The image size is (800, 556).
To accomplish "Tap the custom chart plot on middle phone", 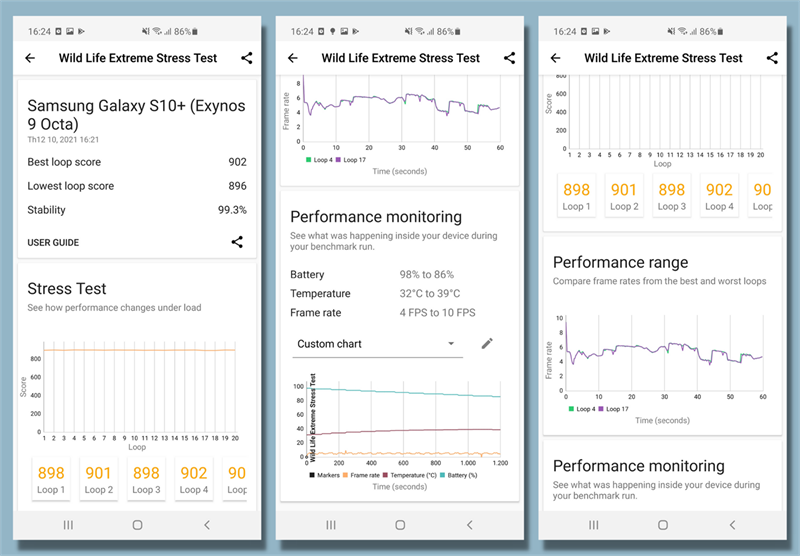I will (x=403, y=421).
